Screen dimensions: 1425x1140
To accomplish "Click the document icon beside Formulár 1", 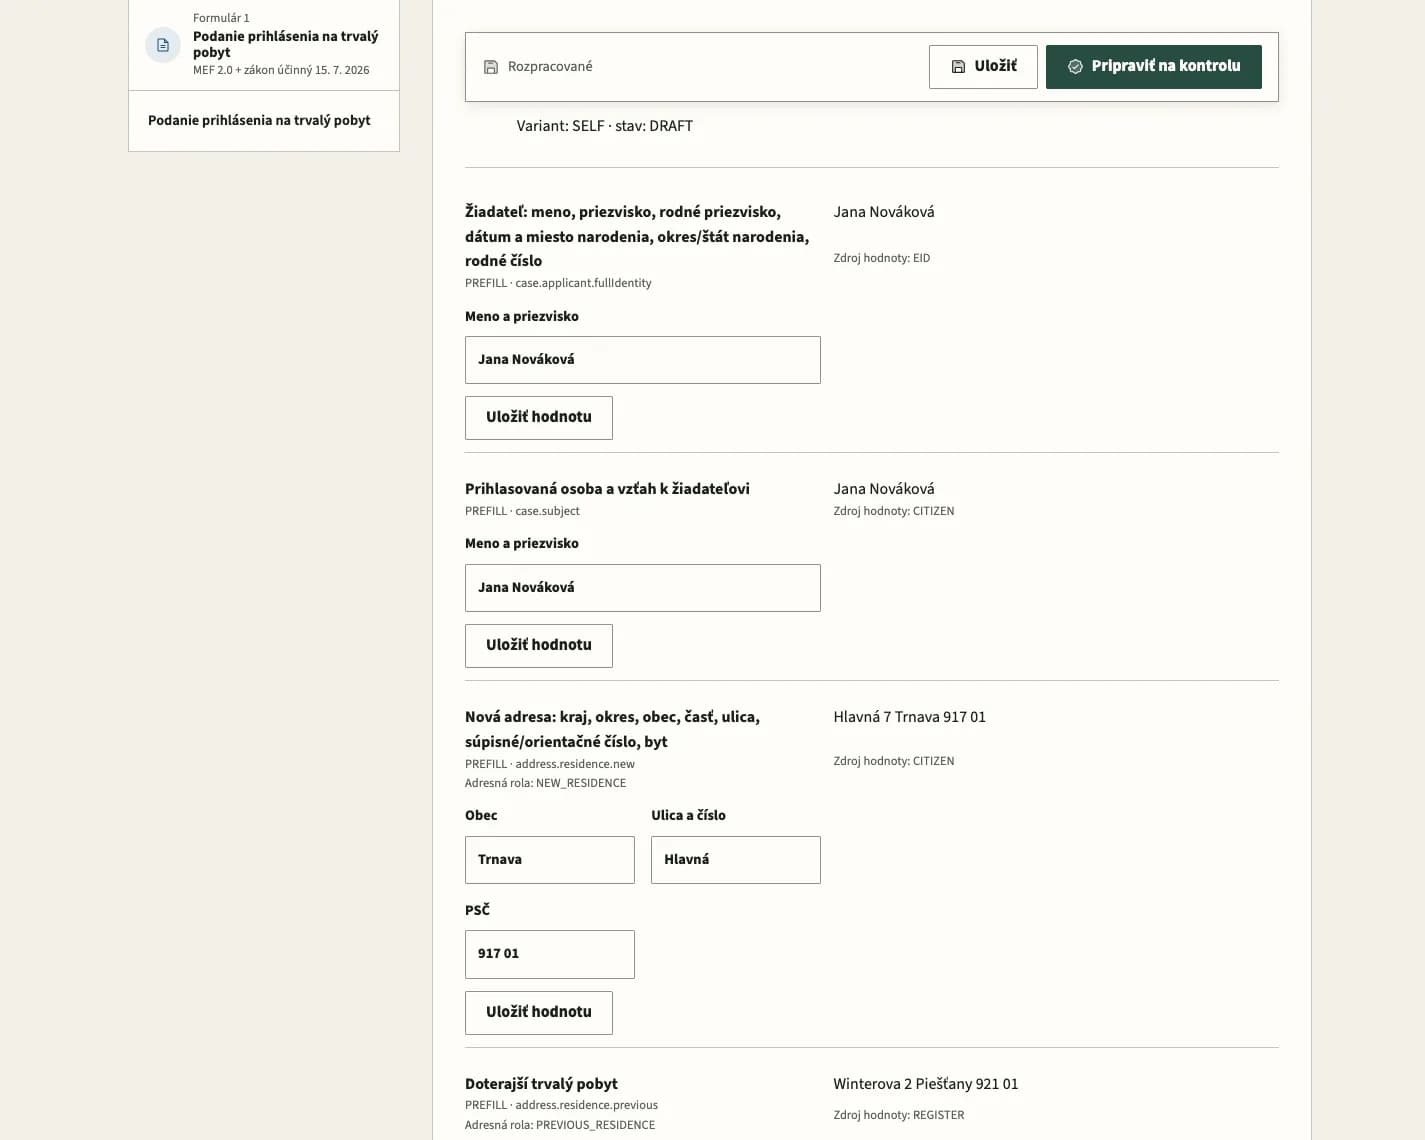I will [x=163, y=45].
